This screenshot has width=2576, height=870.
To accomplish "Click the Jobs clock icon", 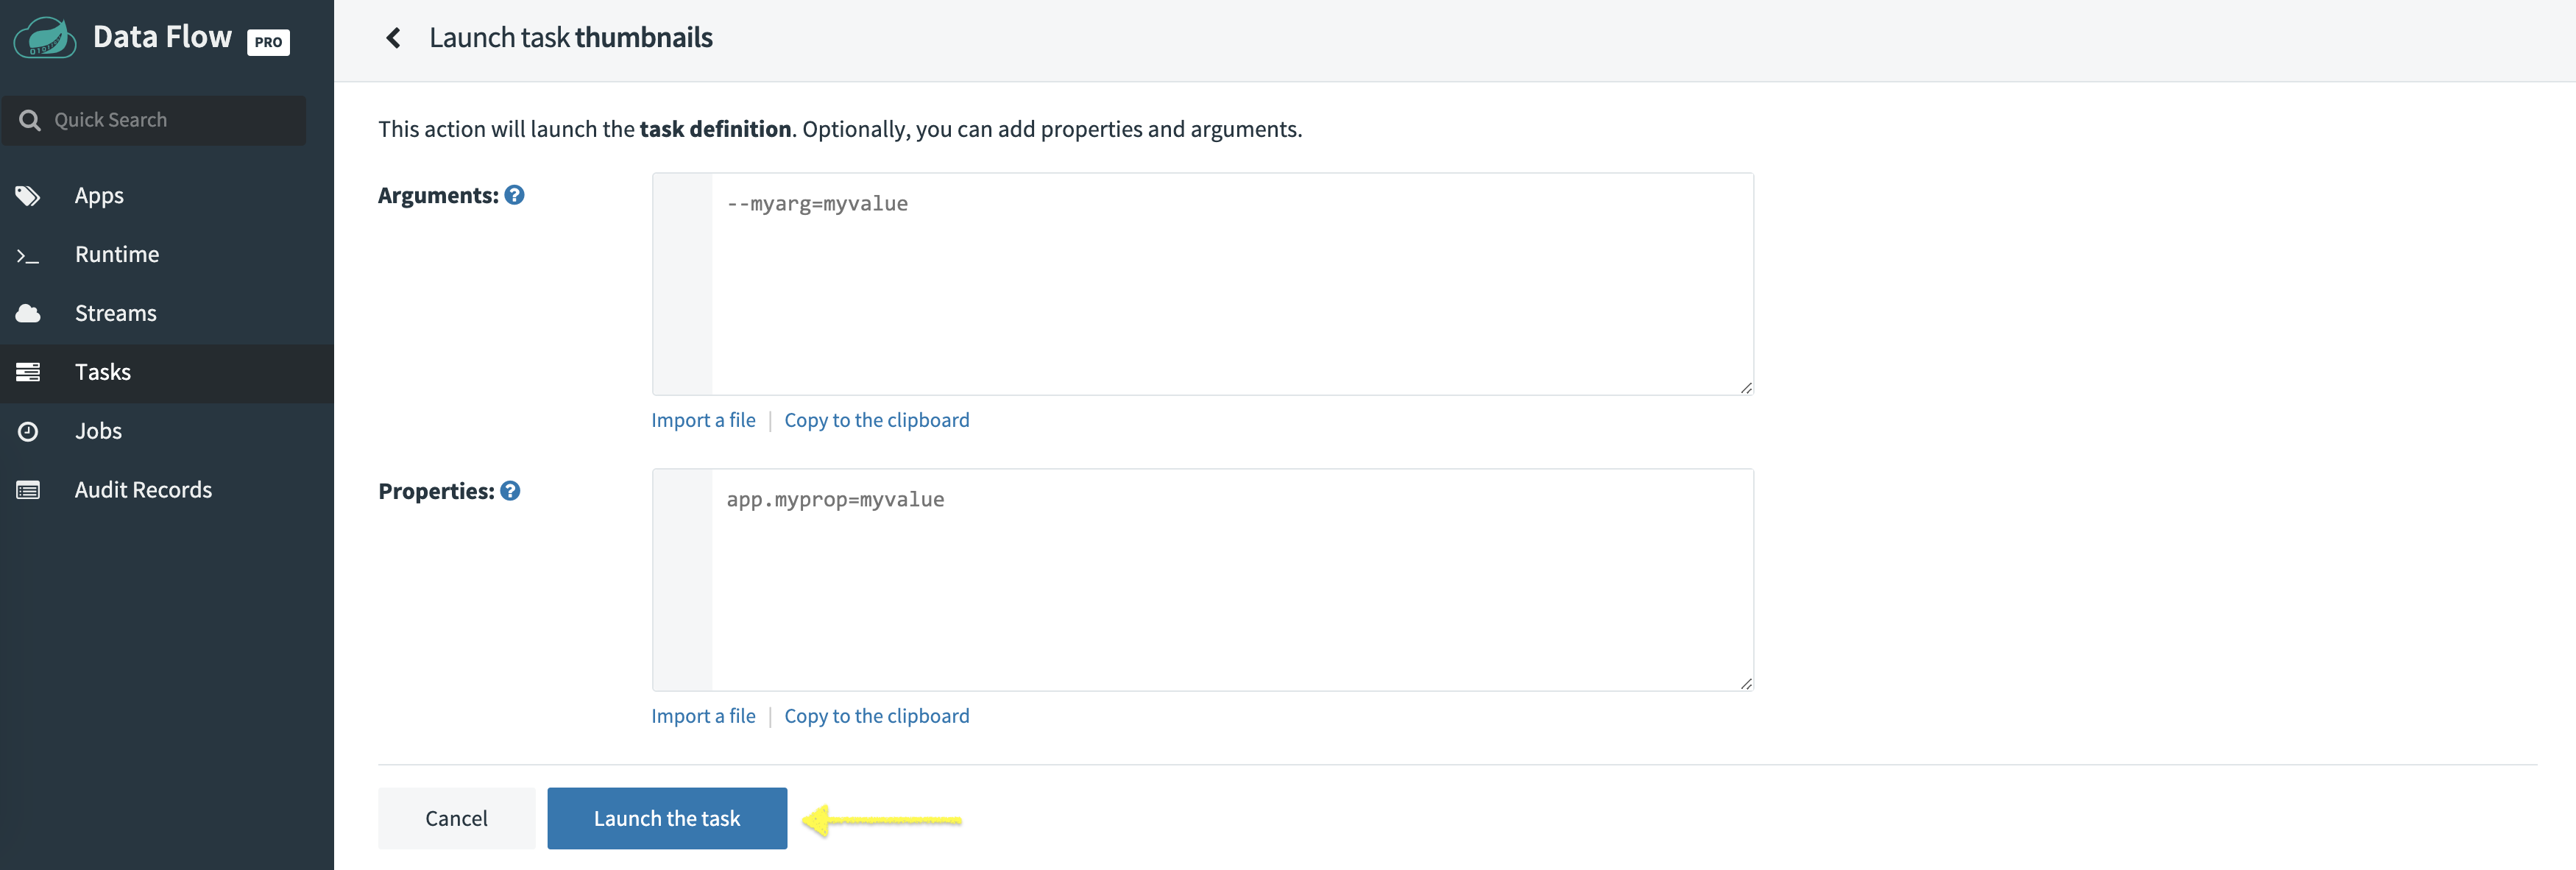I will 28,431.
